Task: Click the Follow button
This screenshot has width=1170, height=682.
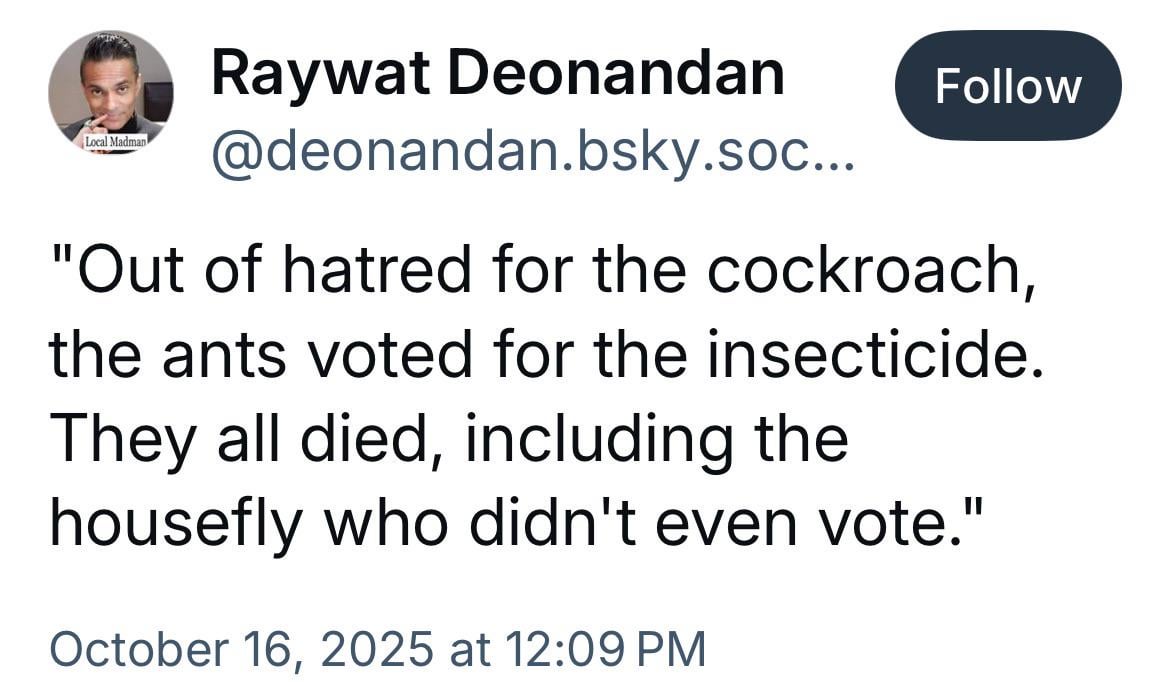Action: [1007, 86]
